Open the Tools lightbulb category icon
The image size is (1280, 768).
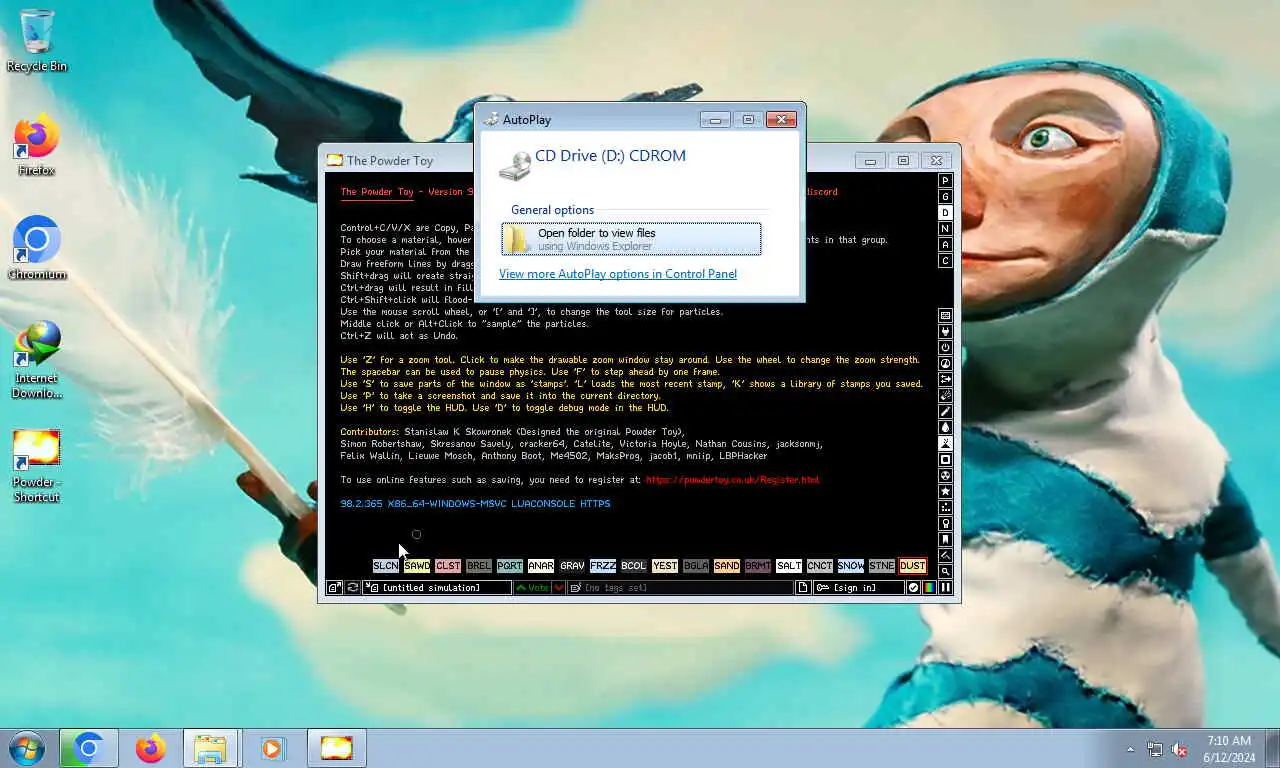[x=945, y=523]
